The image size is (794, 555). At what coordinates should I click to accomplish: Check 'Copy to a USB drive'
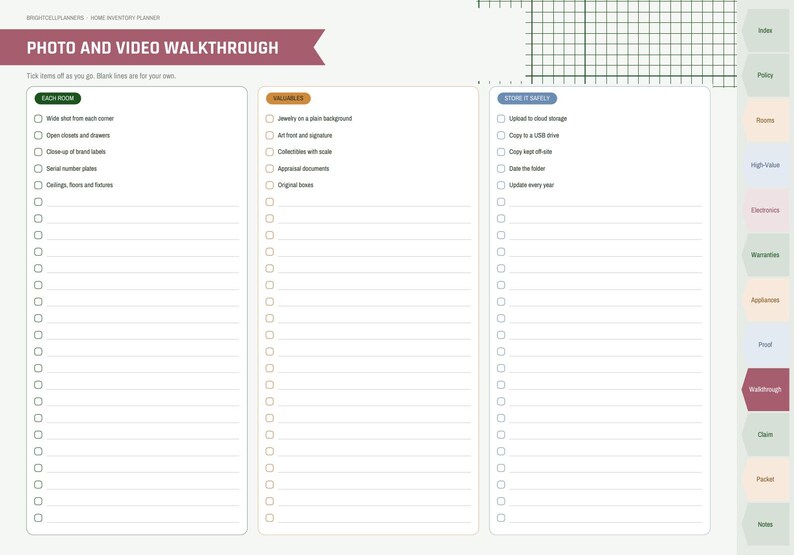(501, 135)
